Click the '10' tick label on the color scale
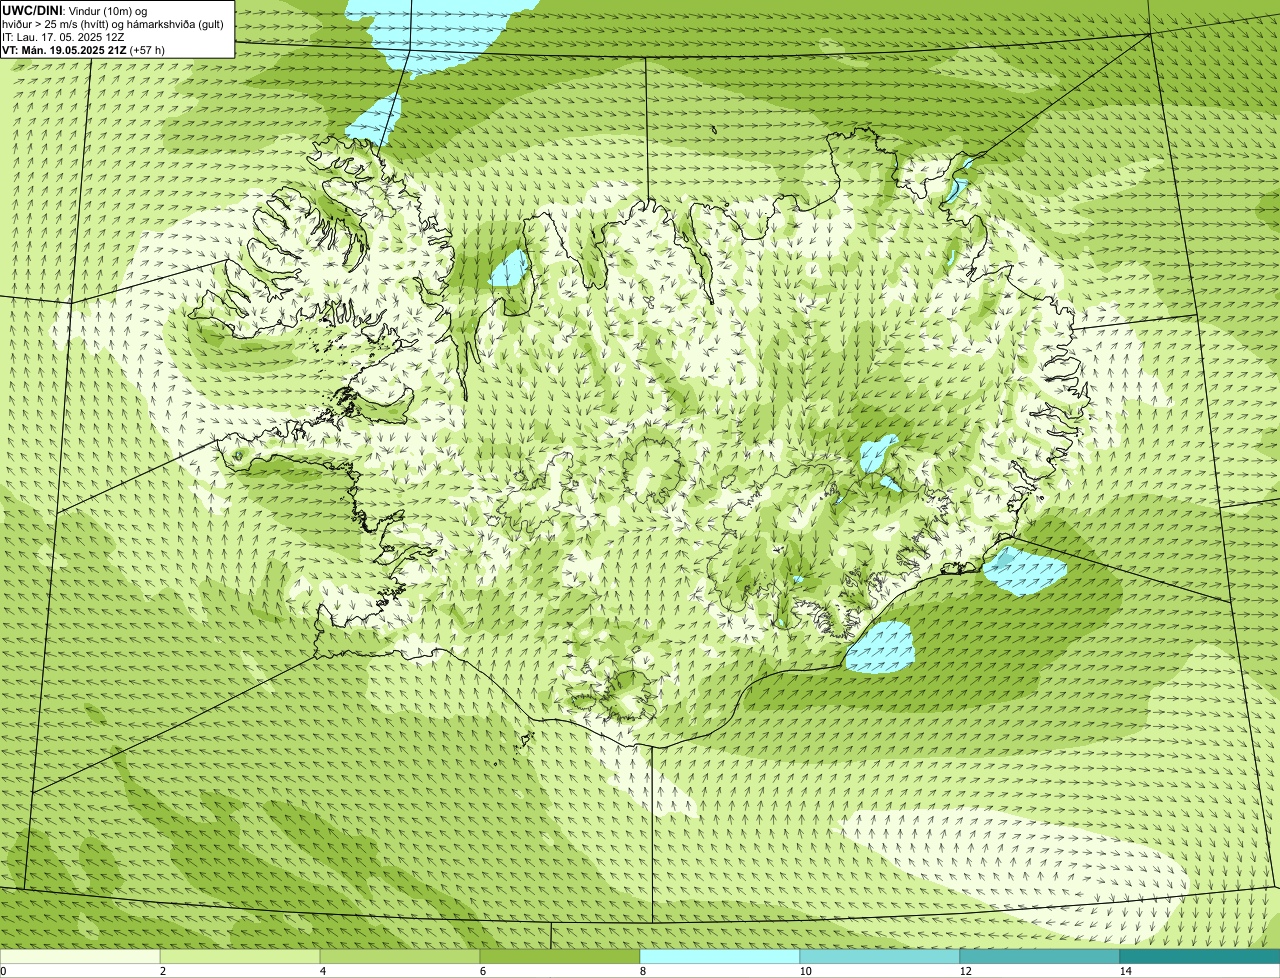Screen dimensions: 1280x978 (x=805, y=971)
